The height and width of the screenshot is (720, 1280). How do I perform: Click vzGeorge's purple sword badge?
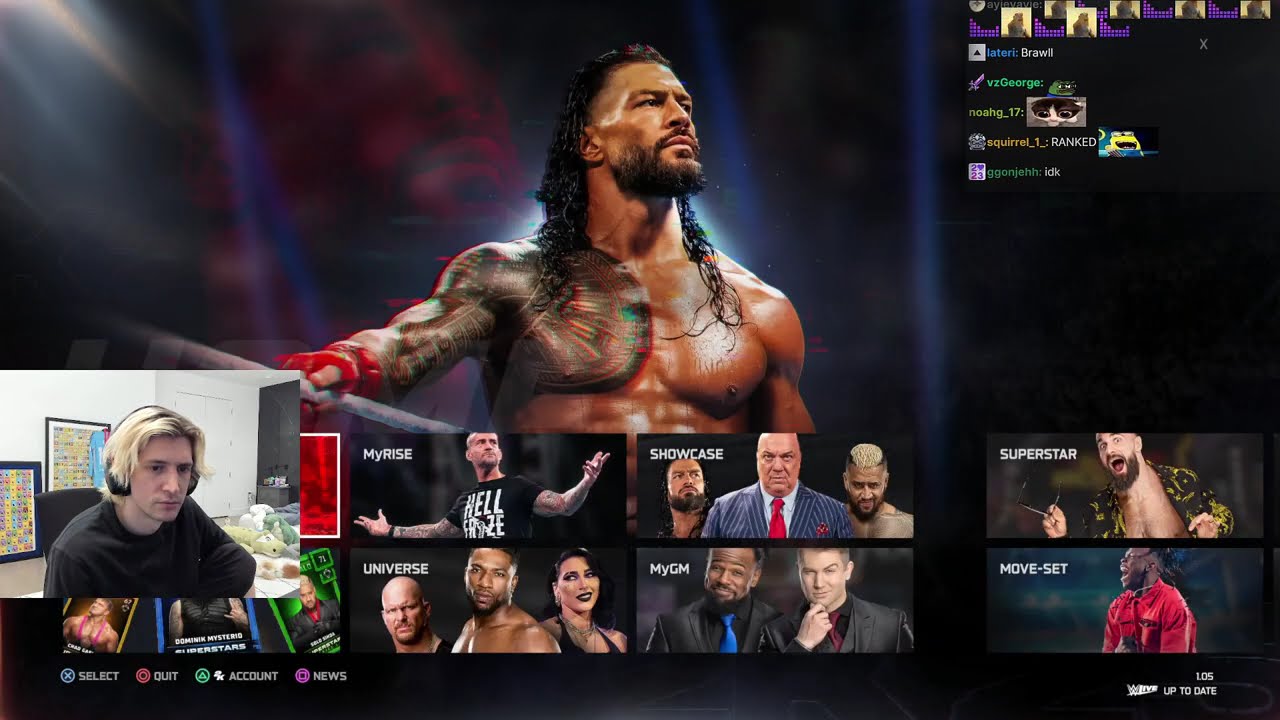pyautogui.click(x=977, y=82)
